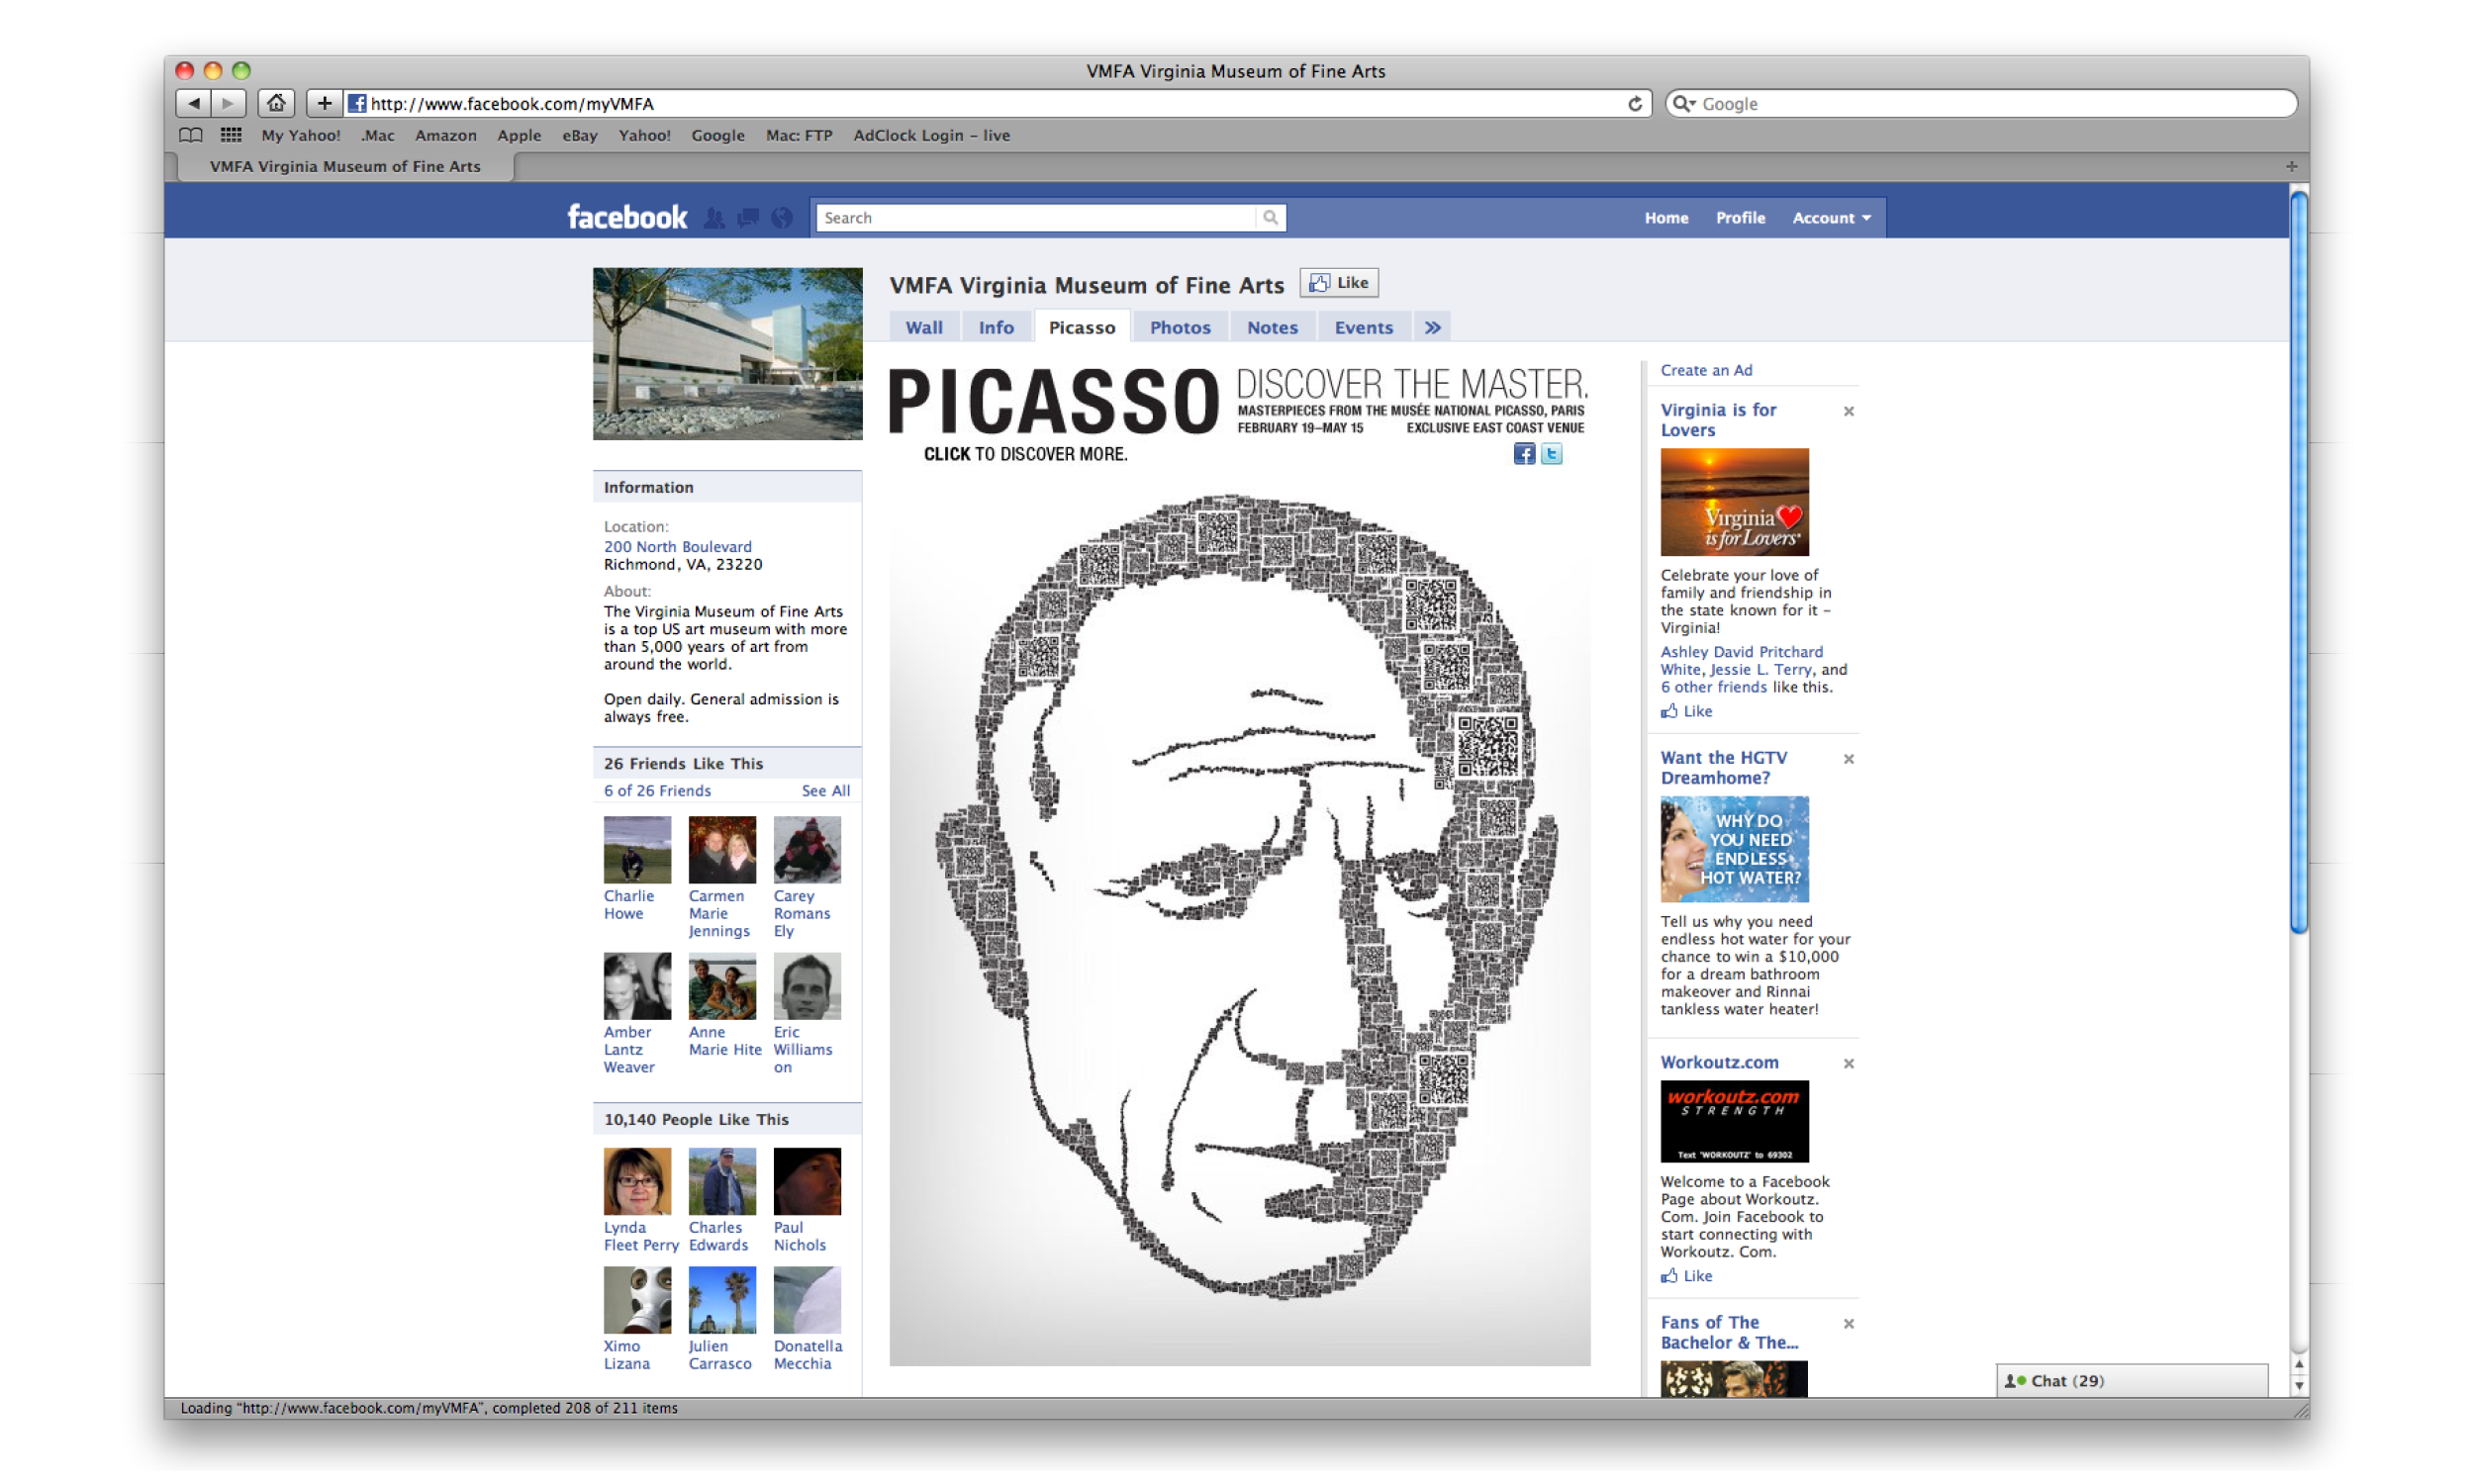Open the Virginia is for Lovers ad image
2474x1484 pixels.
[x=1734, y=502]
